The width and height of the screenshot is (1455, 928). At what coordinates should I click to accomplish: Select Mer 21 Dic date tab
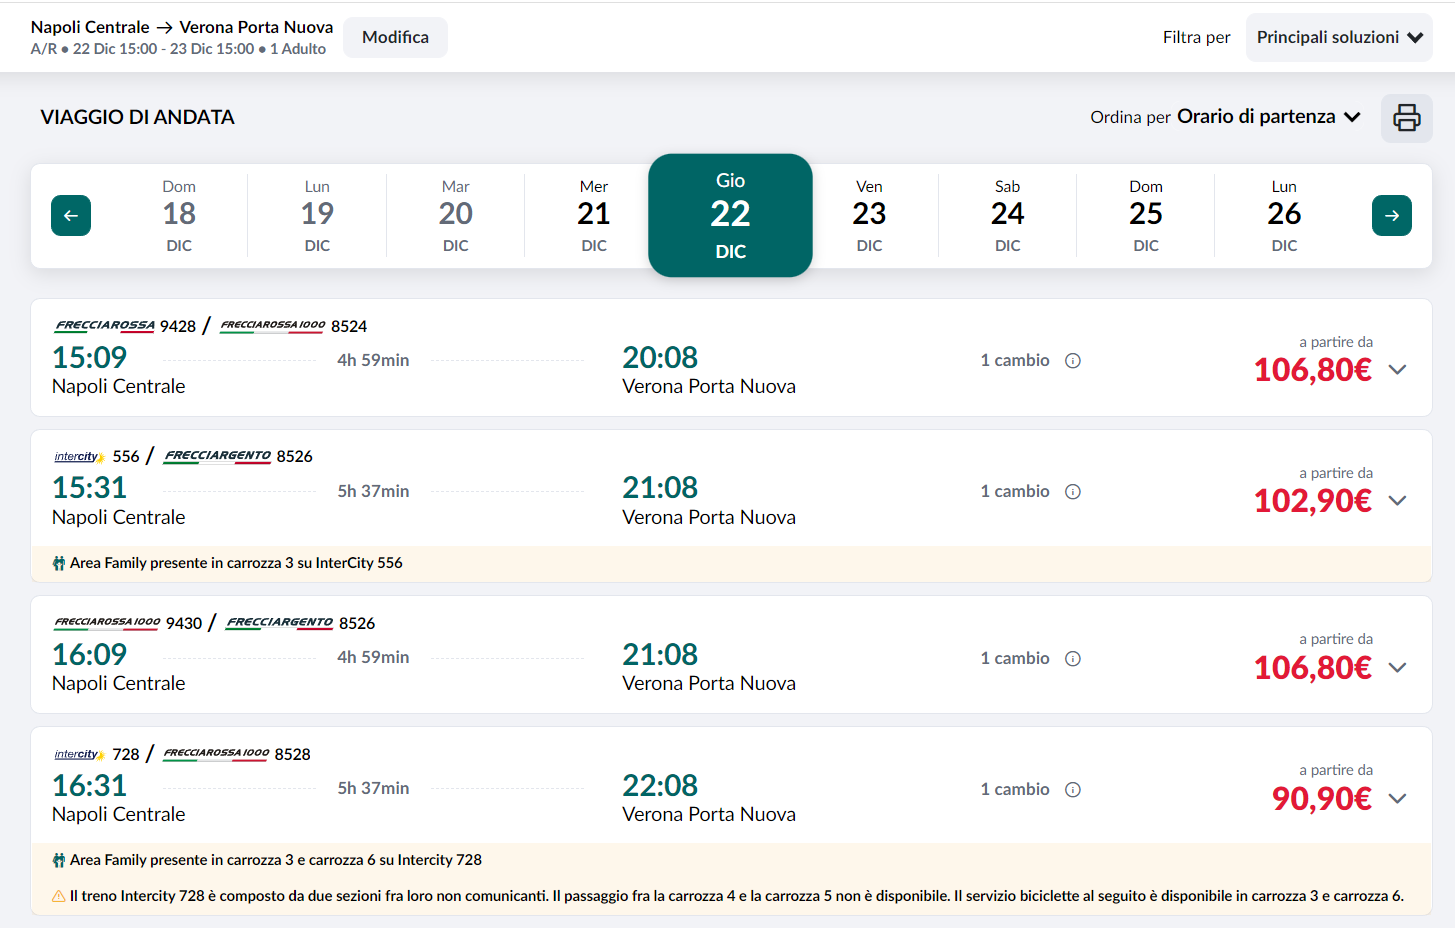593,216
